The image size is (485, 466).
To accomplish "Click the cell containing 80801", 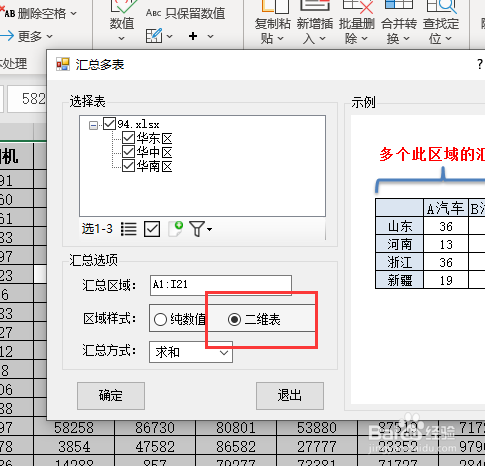I will click(236, 428).
